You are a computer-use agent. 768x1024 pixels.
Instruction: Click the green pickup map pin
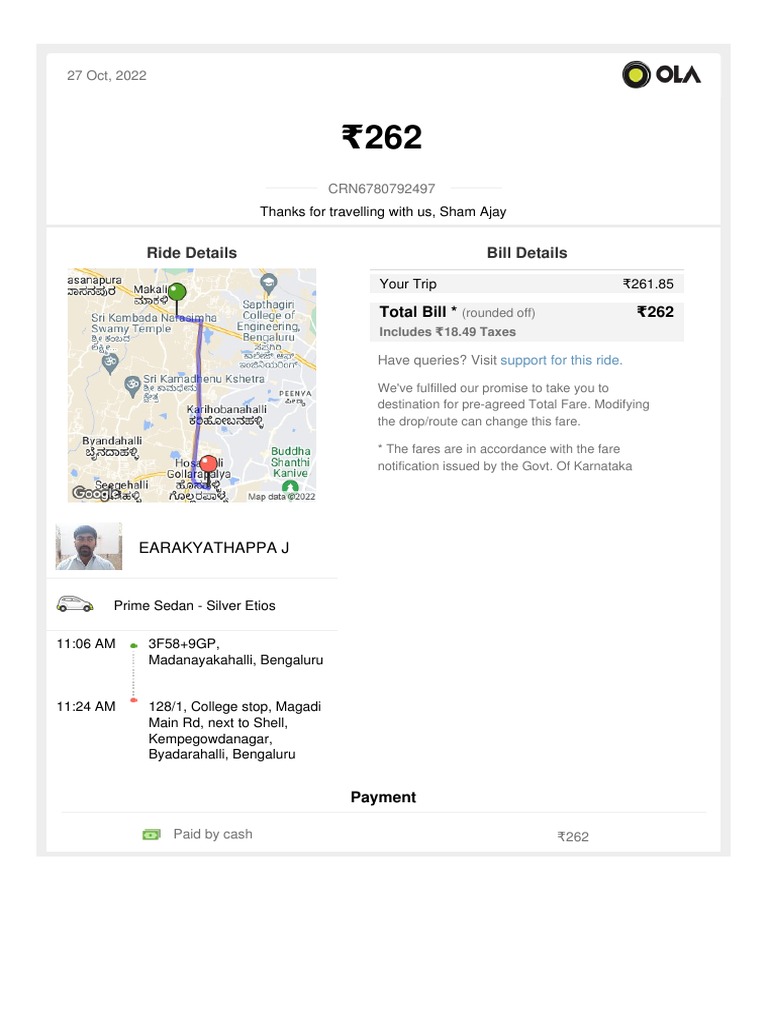click(x=177, y=292)
